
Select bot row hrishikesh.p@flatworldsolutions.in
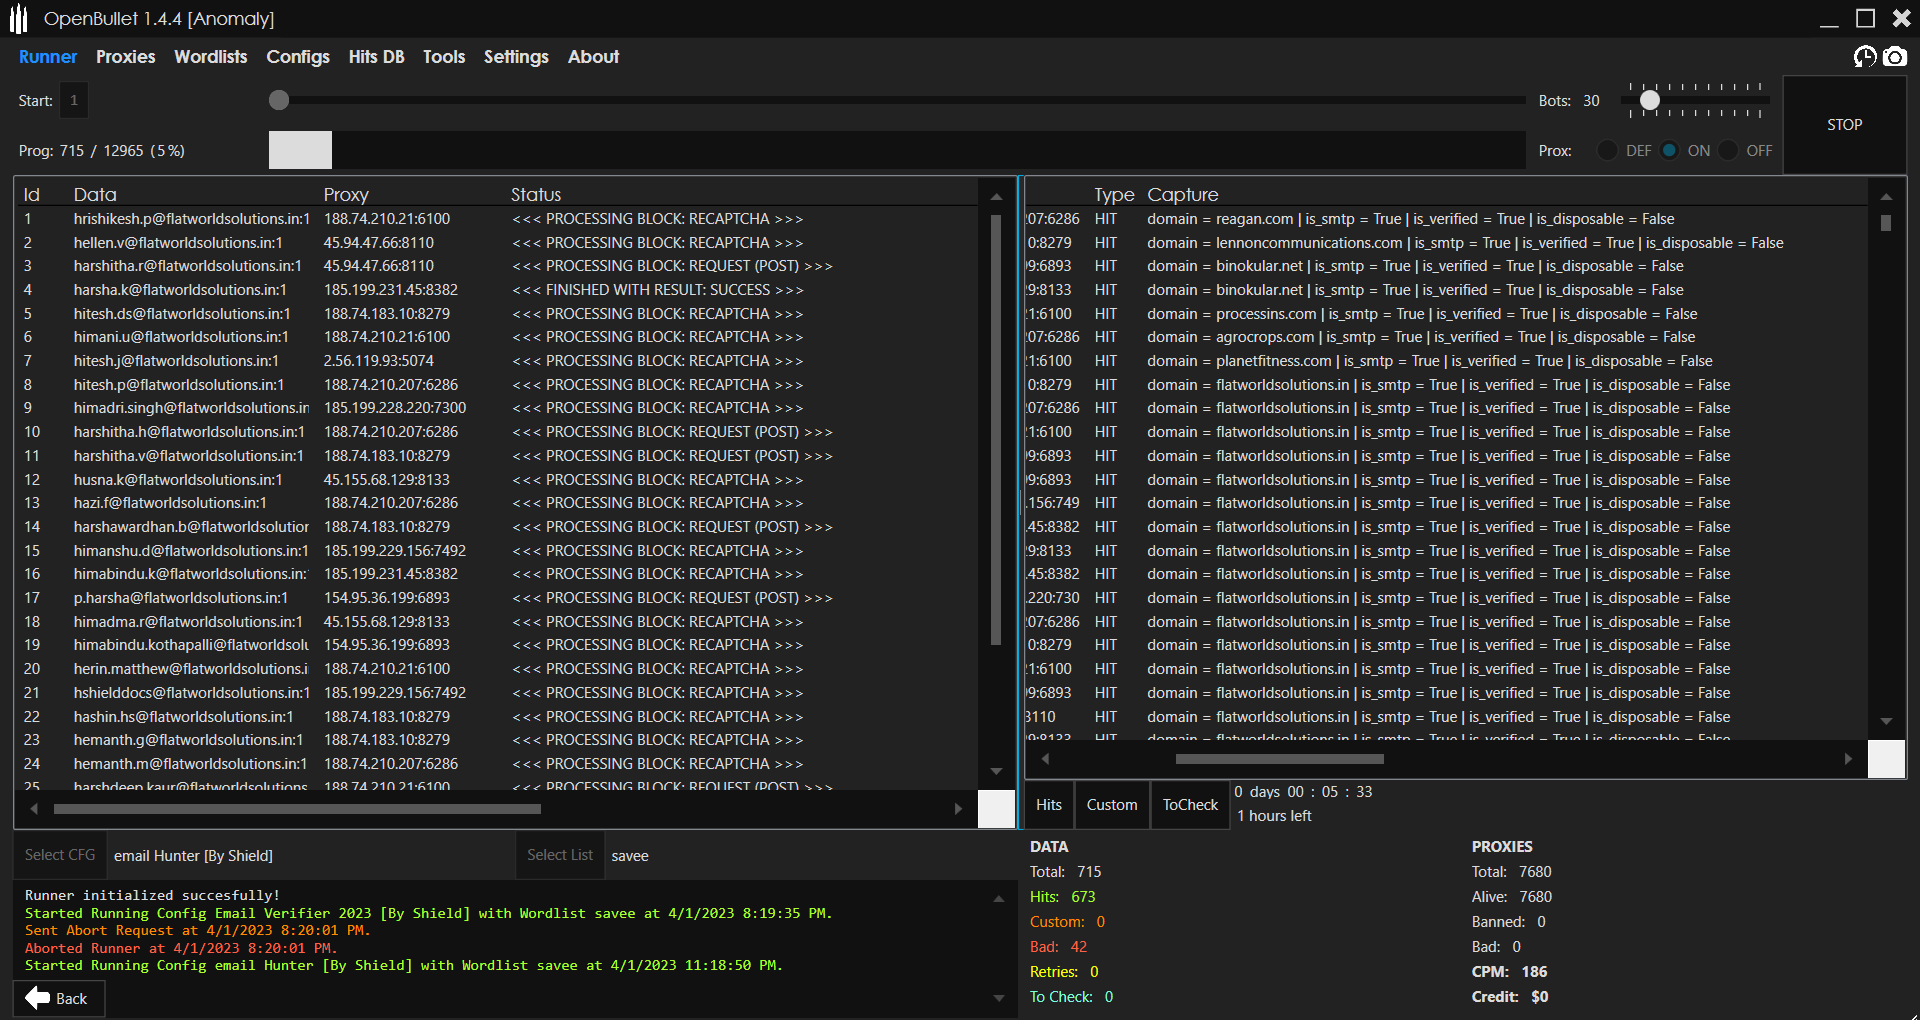coord(496,219)
